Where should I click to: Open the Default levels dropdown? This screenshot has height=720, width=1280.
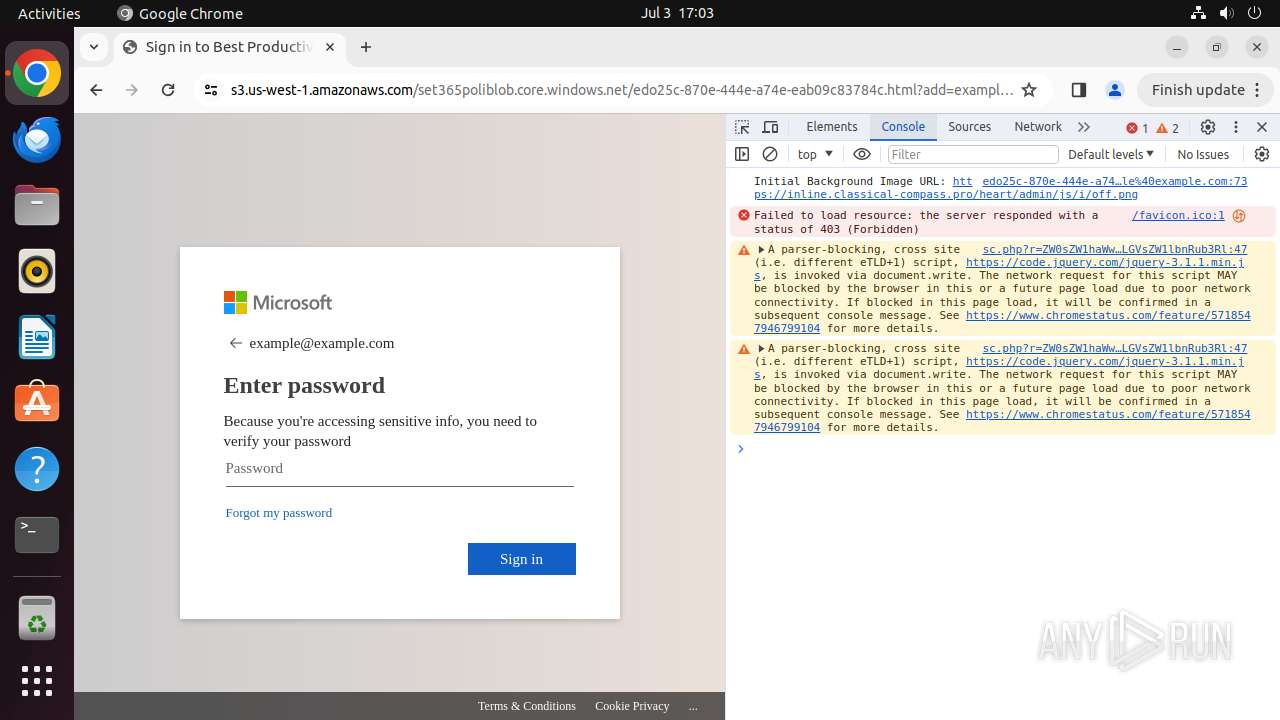(x=1111, y=154)
